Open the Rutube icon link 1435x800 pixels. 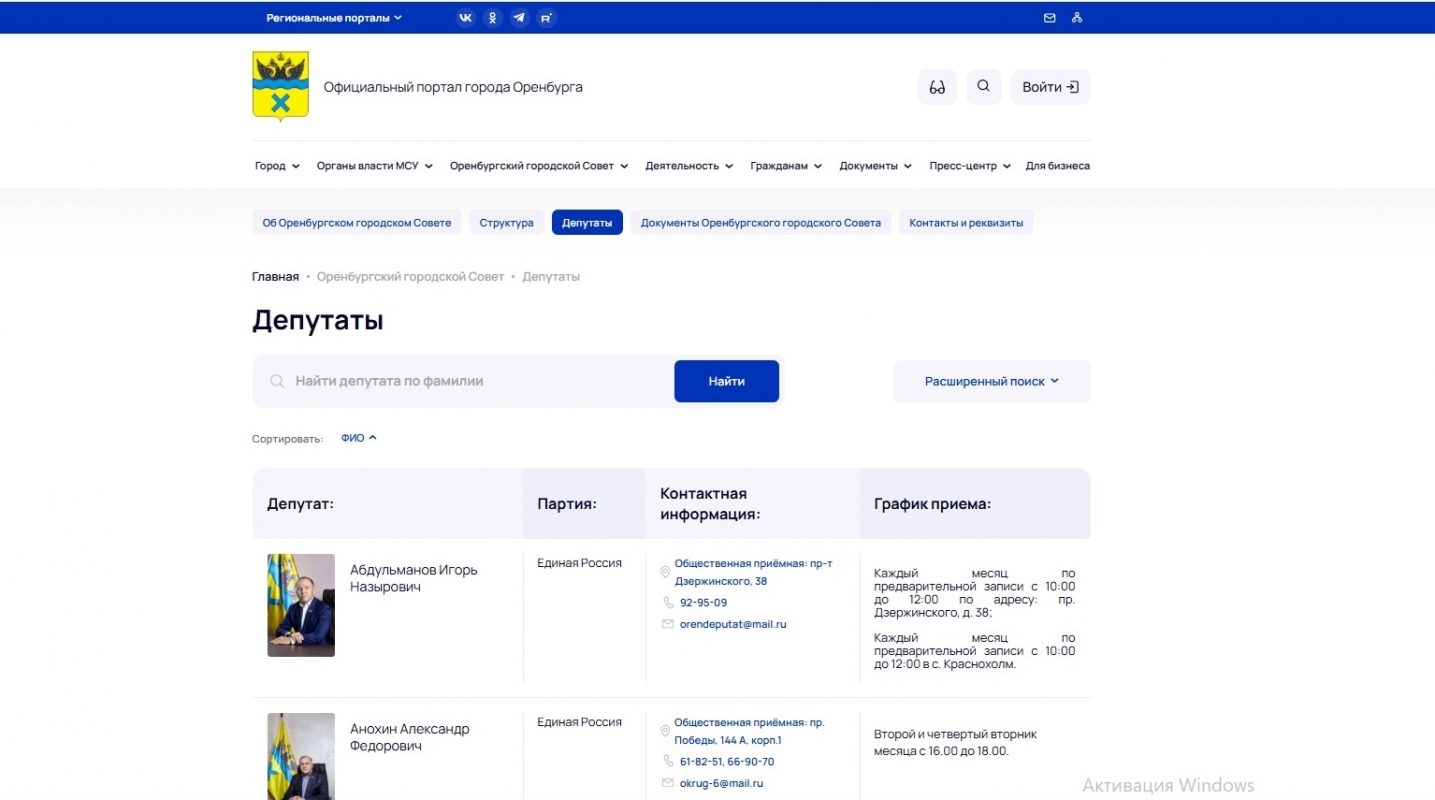click(x=546, y=18)
